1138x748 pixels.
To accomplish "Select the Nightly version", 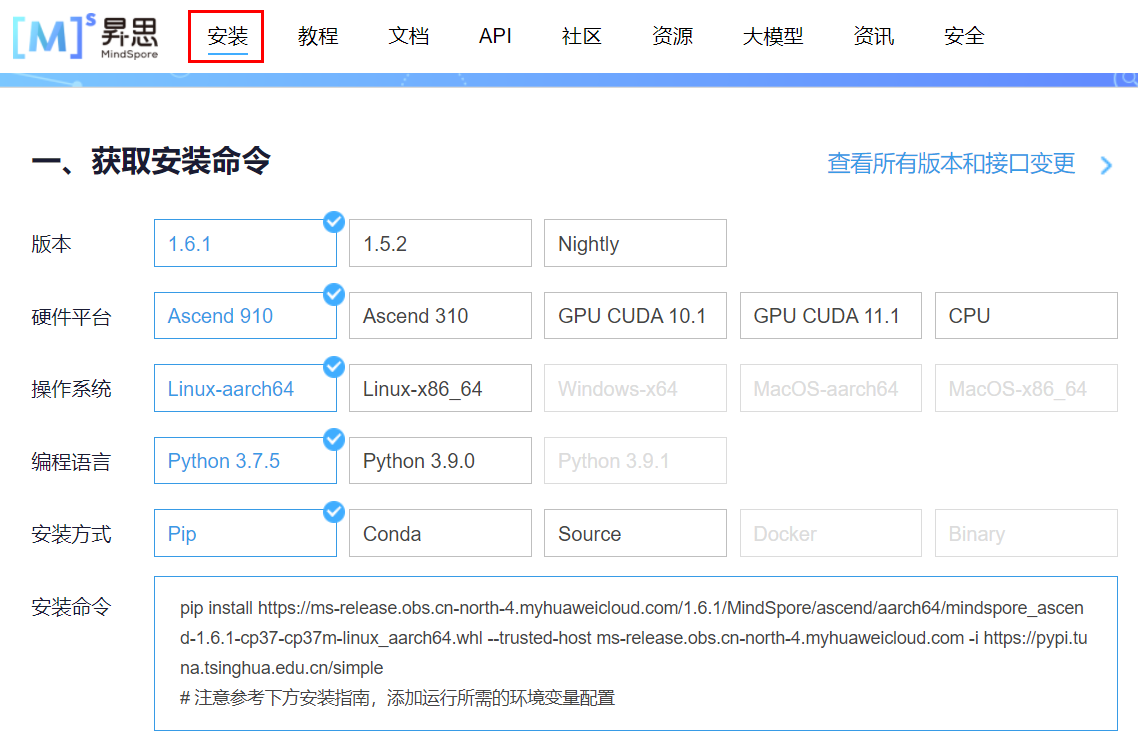I will [x=635, y=243].
